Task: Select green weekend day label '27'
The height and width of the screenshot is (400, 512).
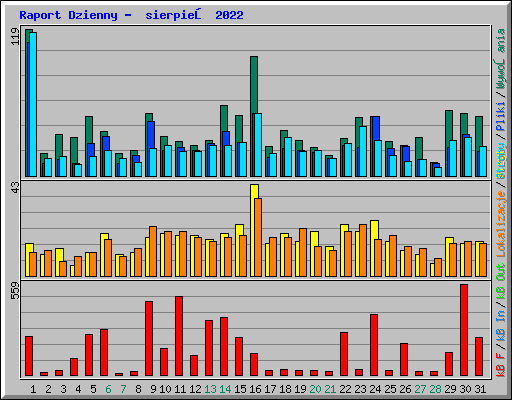Action: [x=420, y=389]
